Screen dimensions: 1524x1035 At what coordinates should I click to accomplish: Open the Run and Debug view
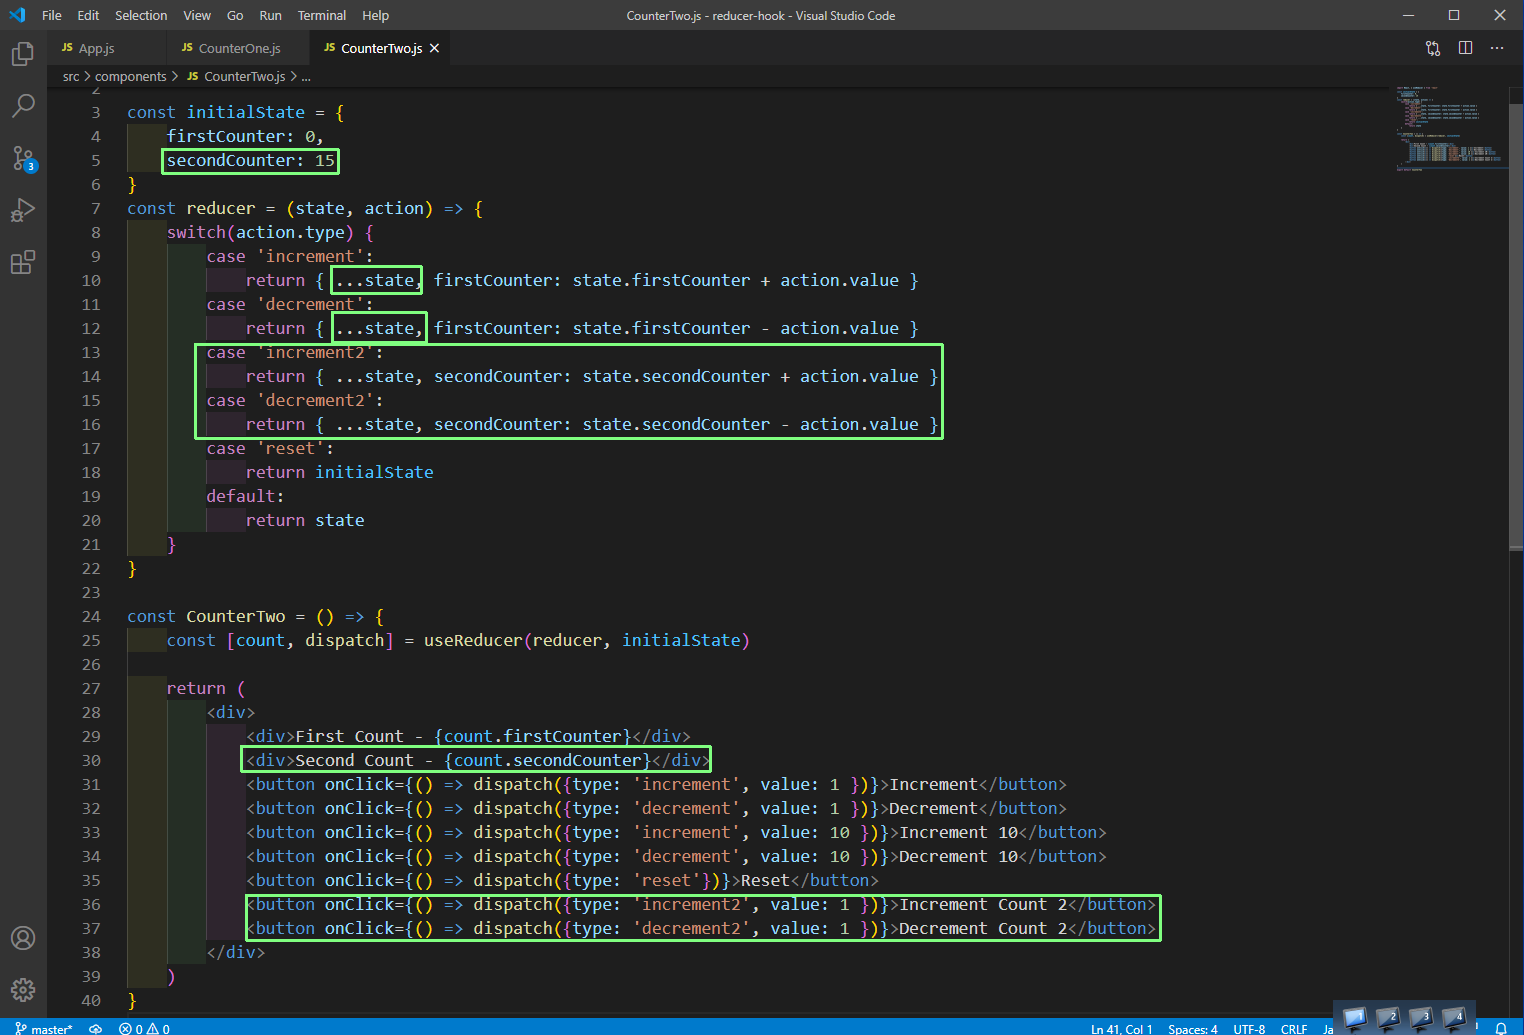[x=23, y=210]
